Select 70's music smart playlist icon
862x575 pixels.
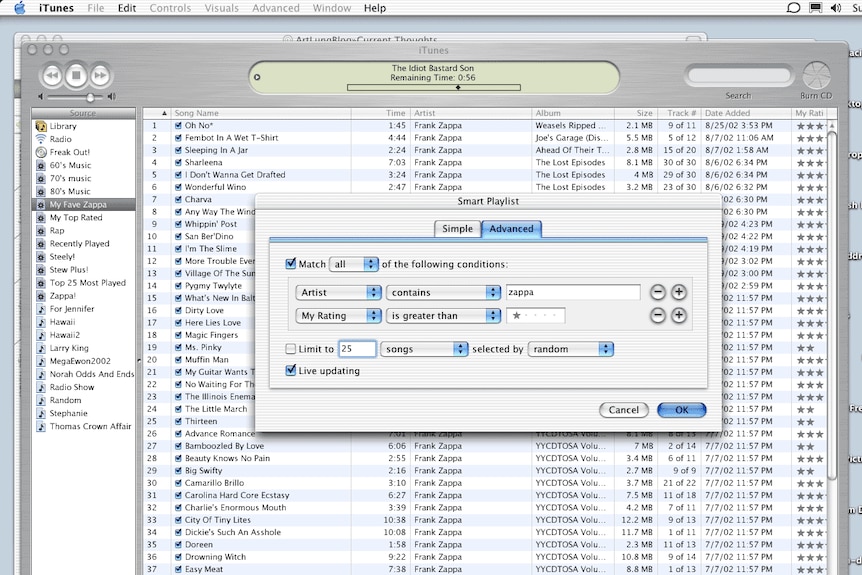coord(41,178)
